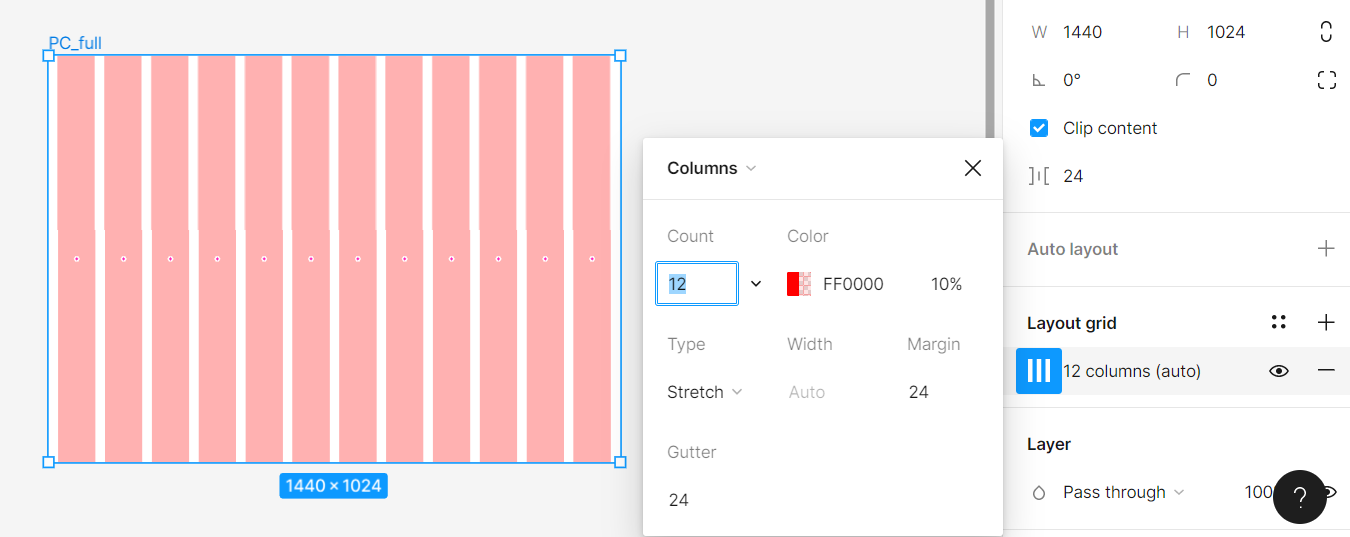Expand the Count chevron dropdown
Screen dimensions: 1350x537
tap(756, 284)
